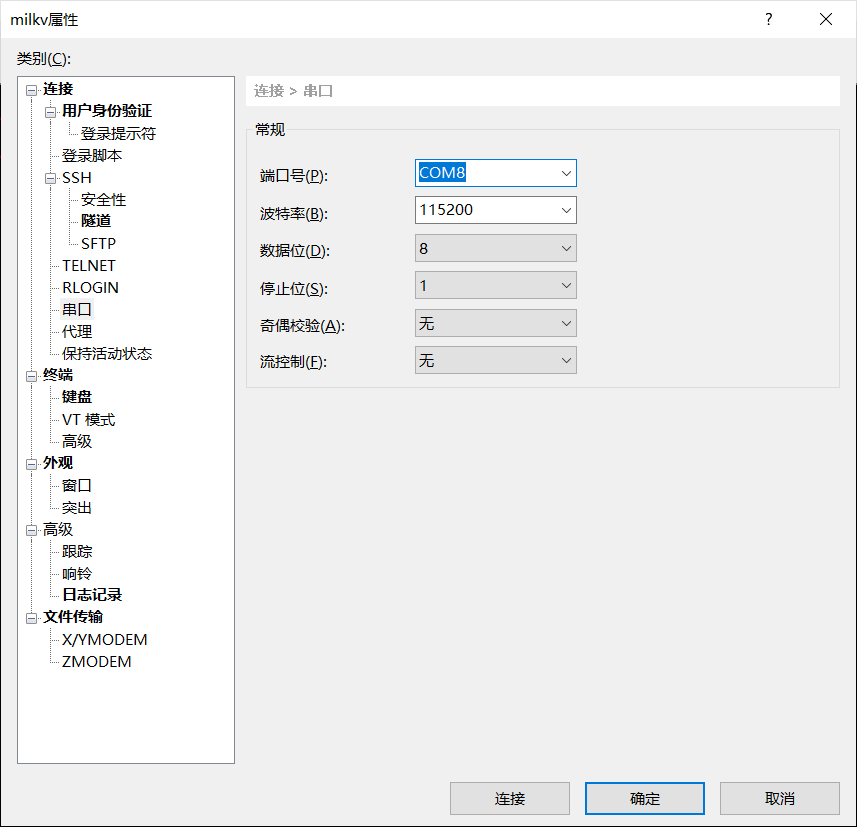Open the SSH category
The image size is (857, 827).
tap(77, 178)
